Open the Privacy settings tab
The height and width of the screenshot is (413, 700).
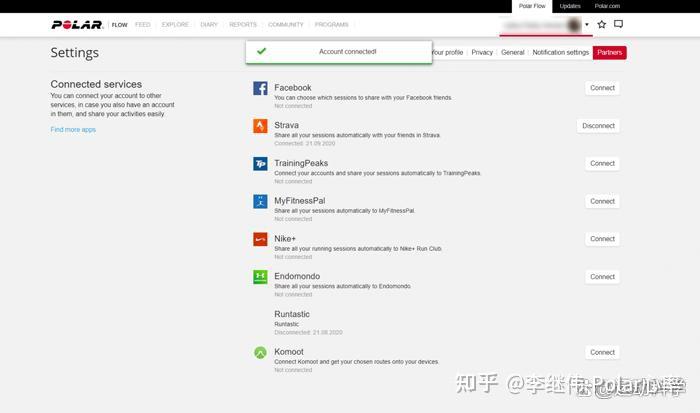482,52
